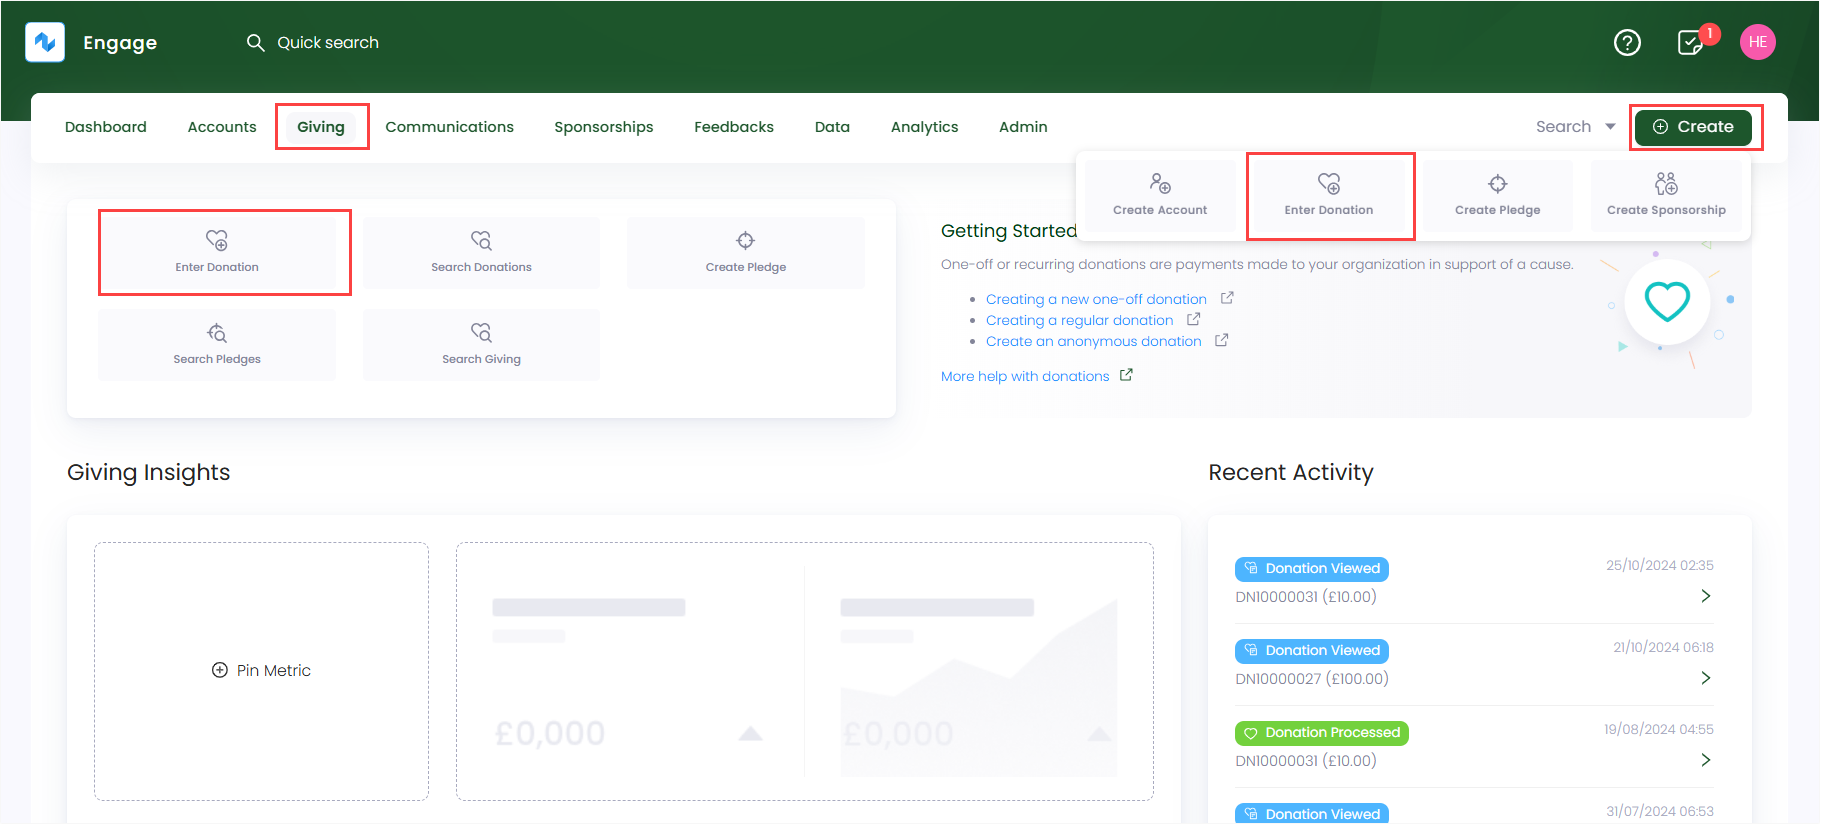Expand DNI0000031 Donation Viewed activity chevron
This screenshot has height=825, width=1821.
pyautogui.click(x=1706, y=596)
